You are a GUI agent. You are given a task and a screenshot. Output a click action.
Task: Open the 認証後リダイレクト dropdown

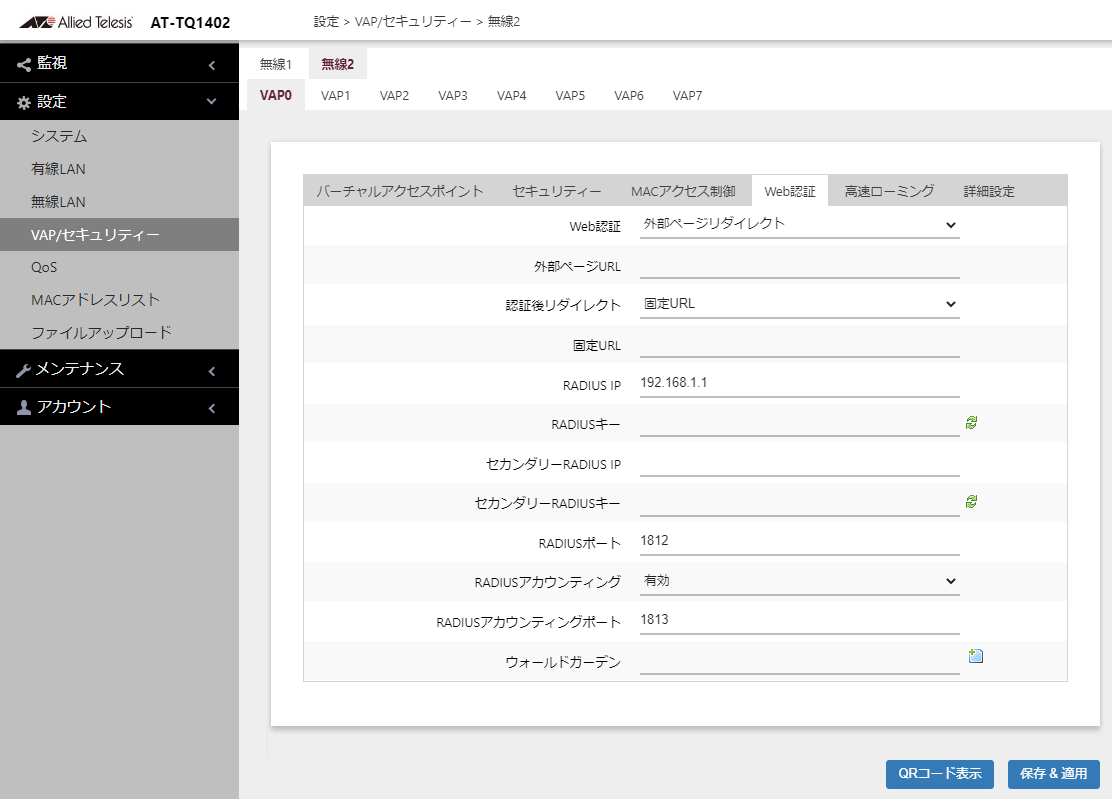799,304
